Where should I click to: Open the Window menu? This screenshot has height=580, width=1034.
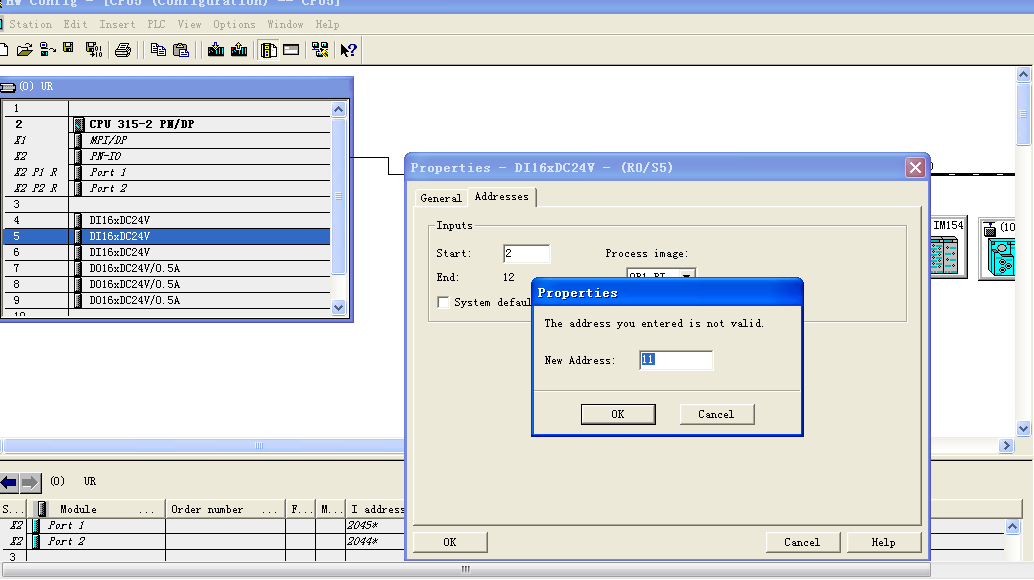(285, 24)
